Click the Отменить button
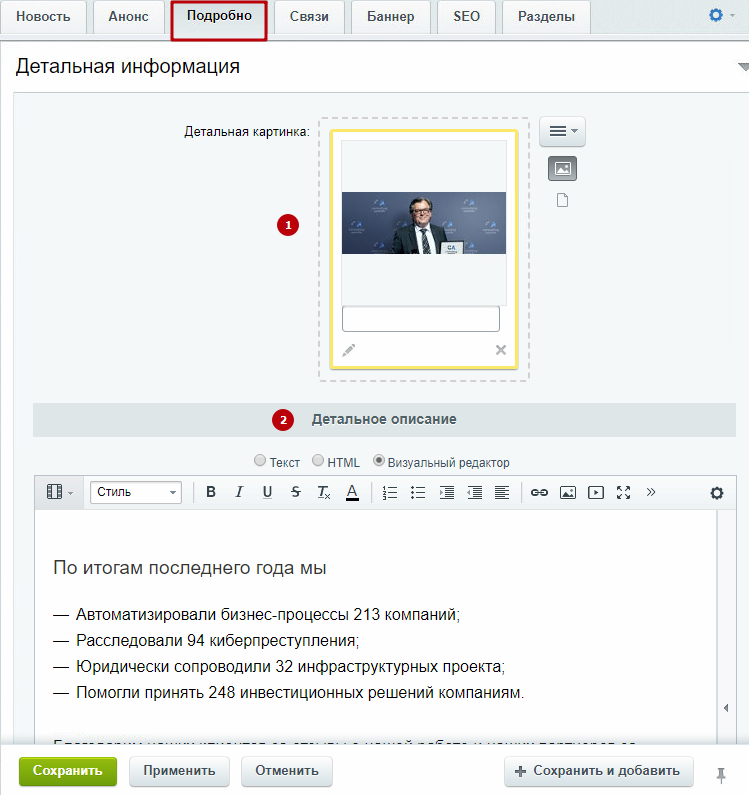Image resolution: width=749 pixels, height=795 pixels. tap(287, 771)
